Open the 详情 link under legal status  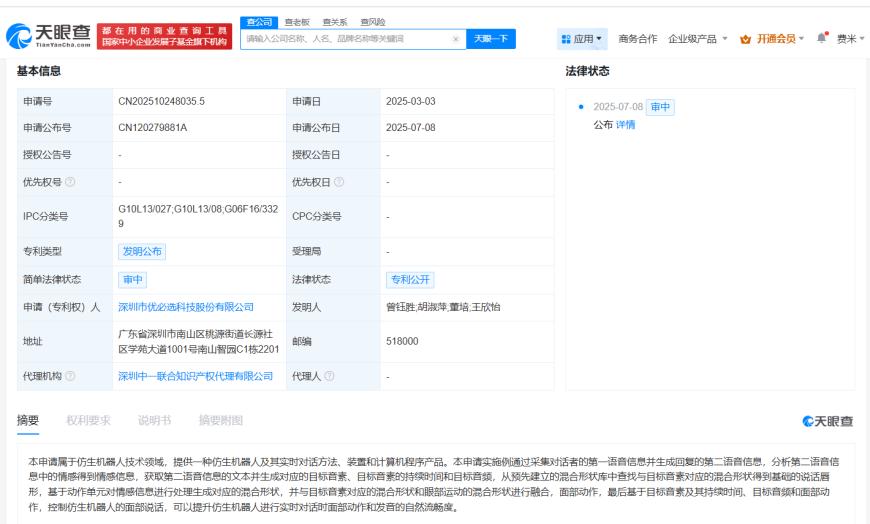click(625, 125)
